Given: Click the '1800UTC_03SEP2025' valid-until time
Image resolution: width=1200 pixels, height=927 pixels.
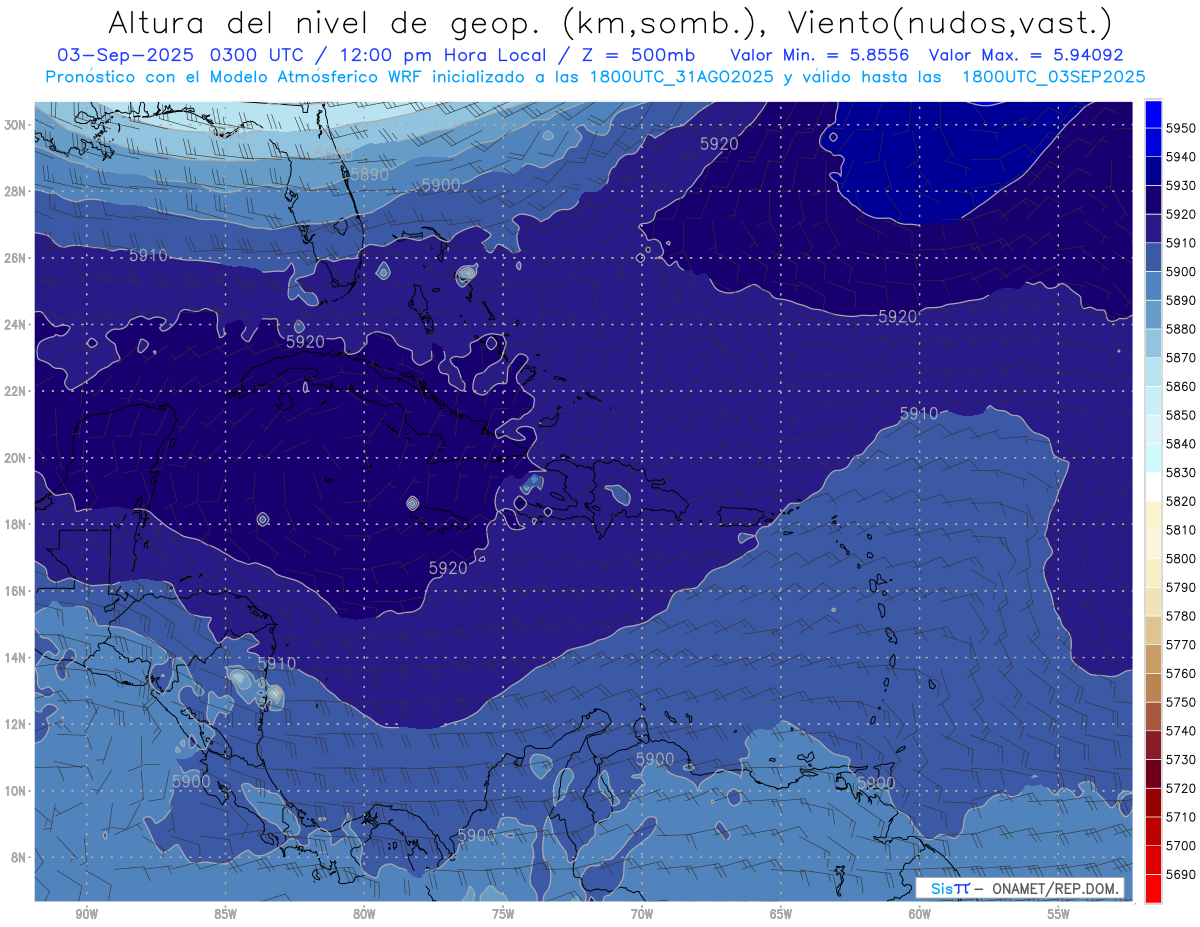Looking at the screenshot, I should 1053,77.
